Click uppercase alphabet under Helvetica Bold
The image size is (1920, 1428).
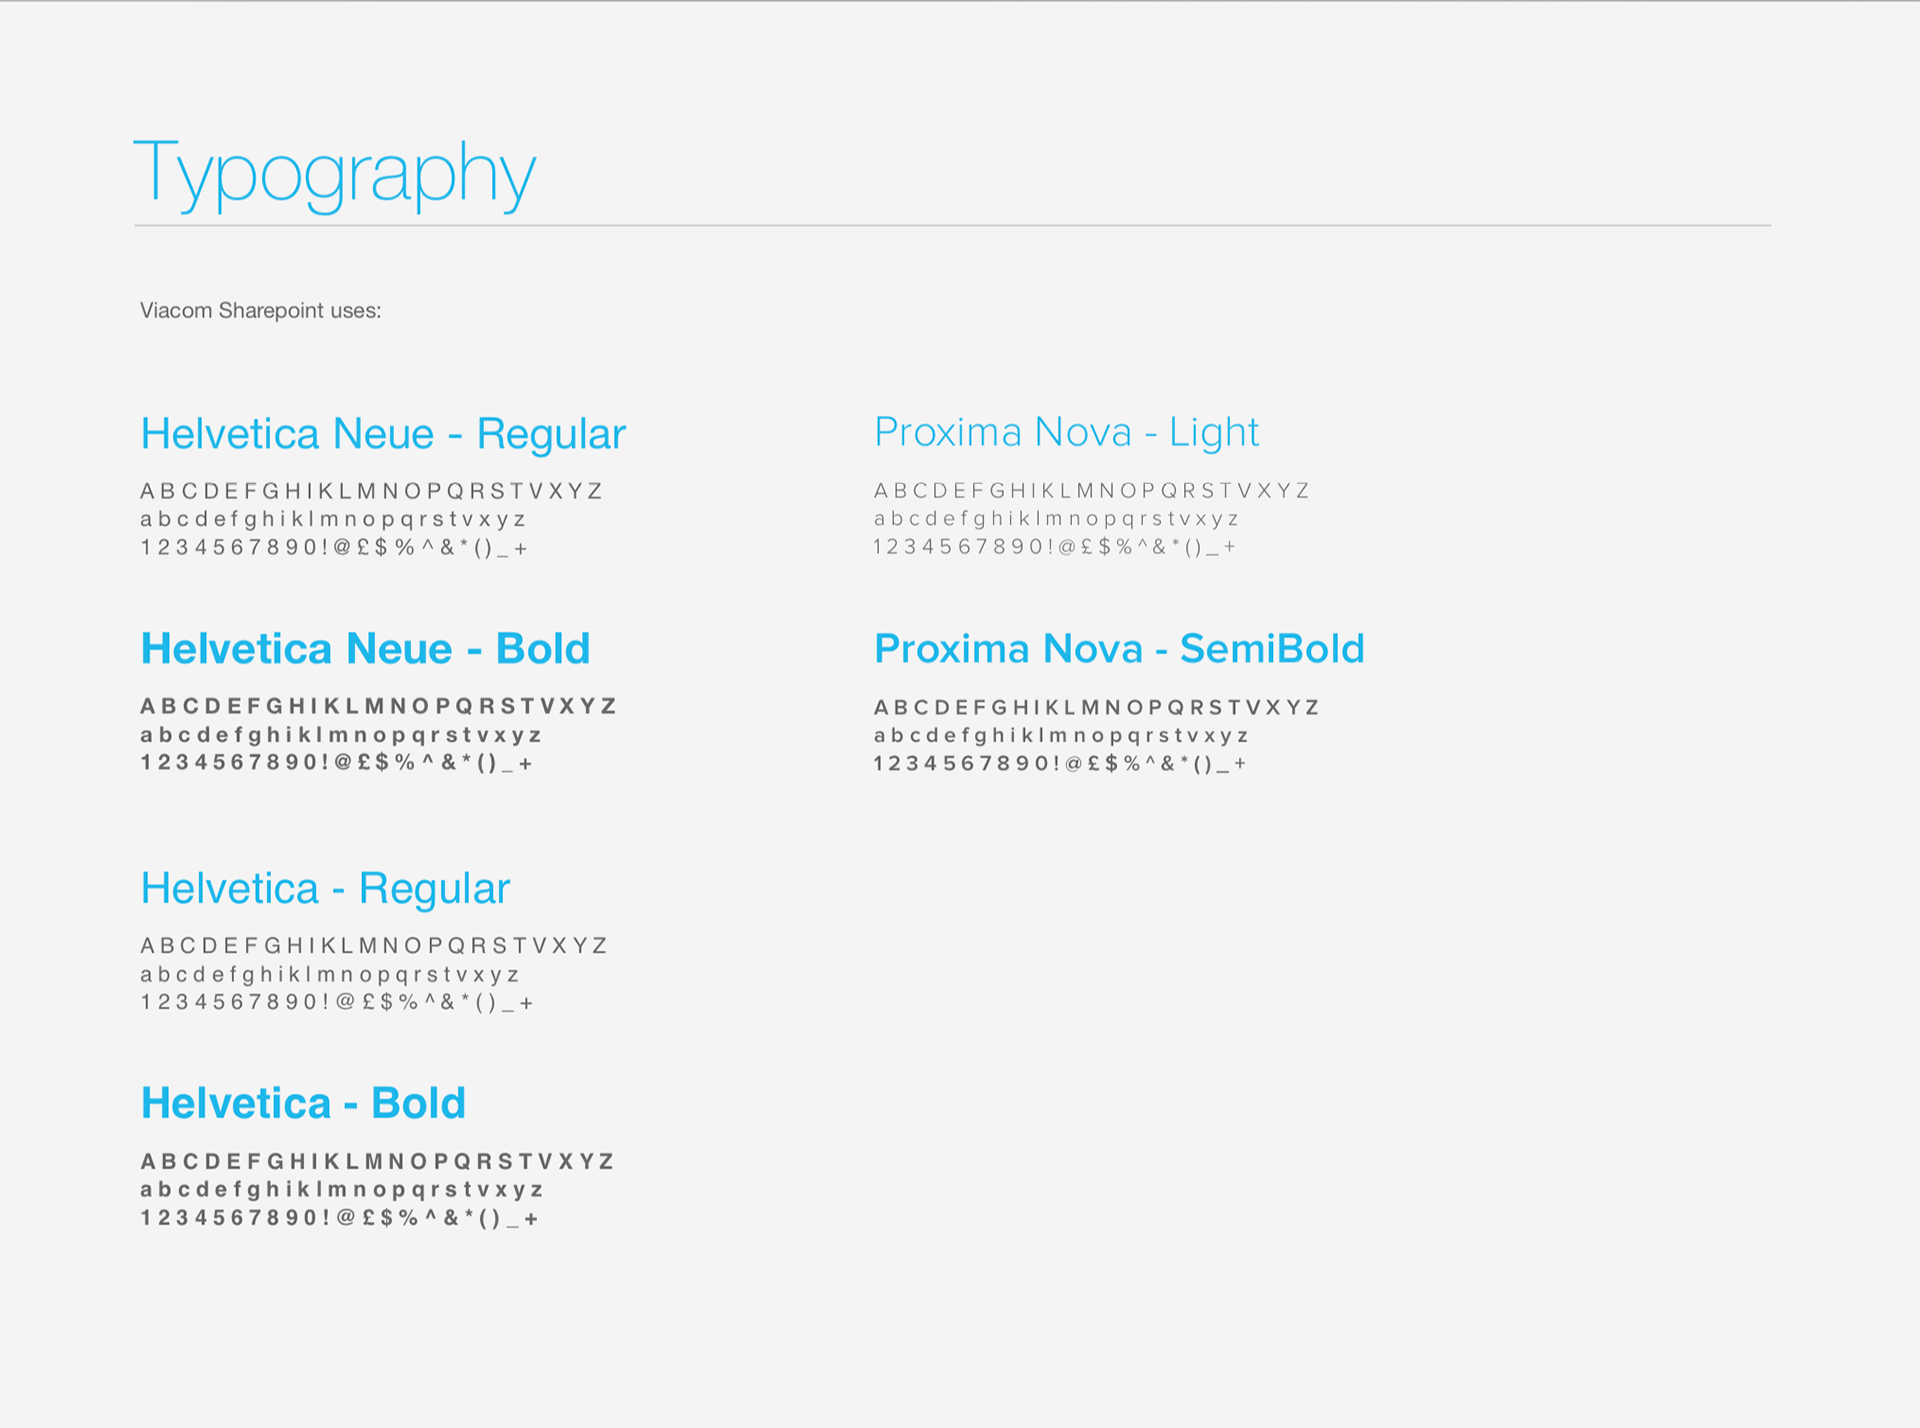pos(377,1162)
